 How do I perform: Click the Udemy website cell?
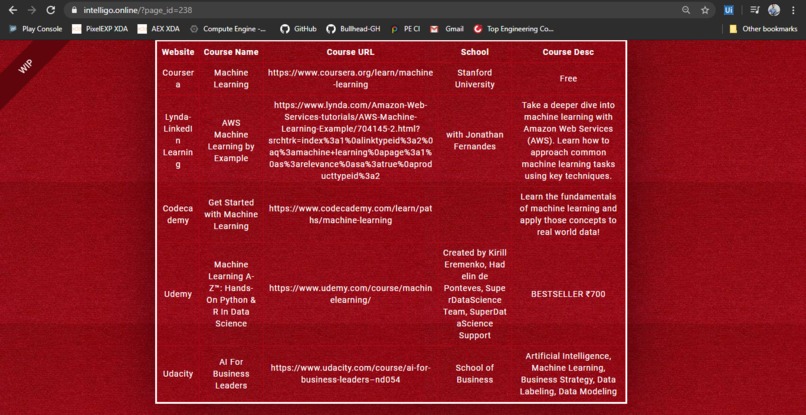[x=178, y=294]
